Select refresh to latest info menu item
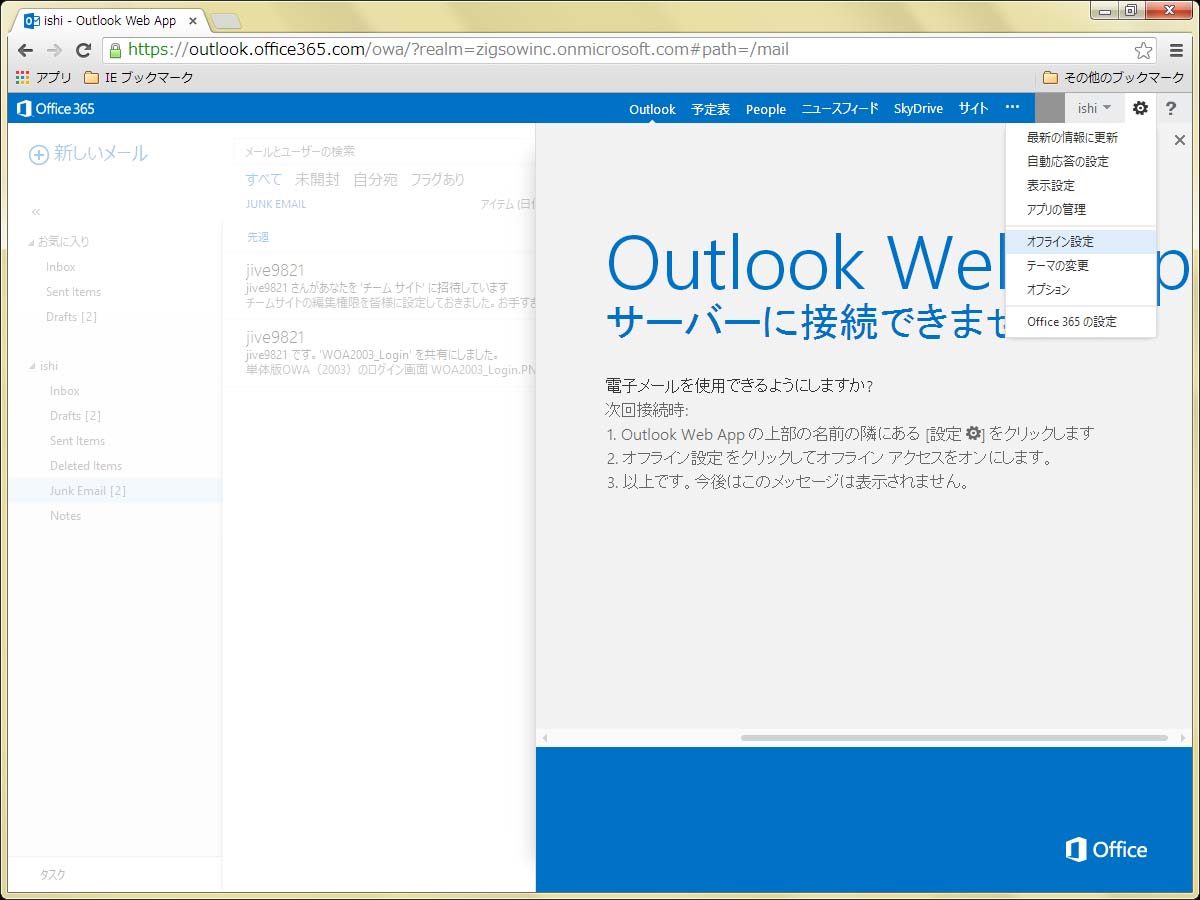This screenshot has height=900, width=1200. click(x=1080, y=138)
